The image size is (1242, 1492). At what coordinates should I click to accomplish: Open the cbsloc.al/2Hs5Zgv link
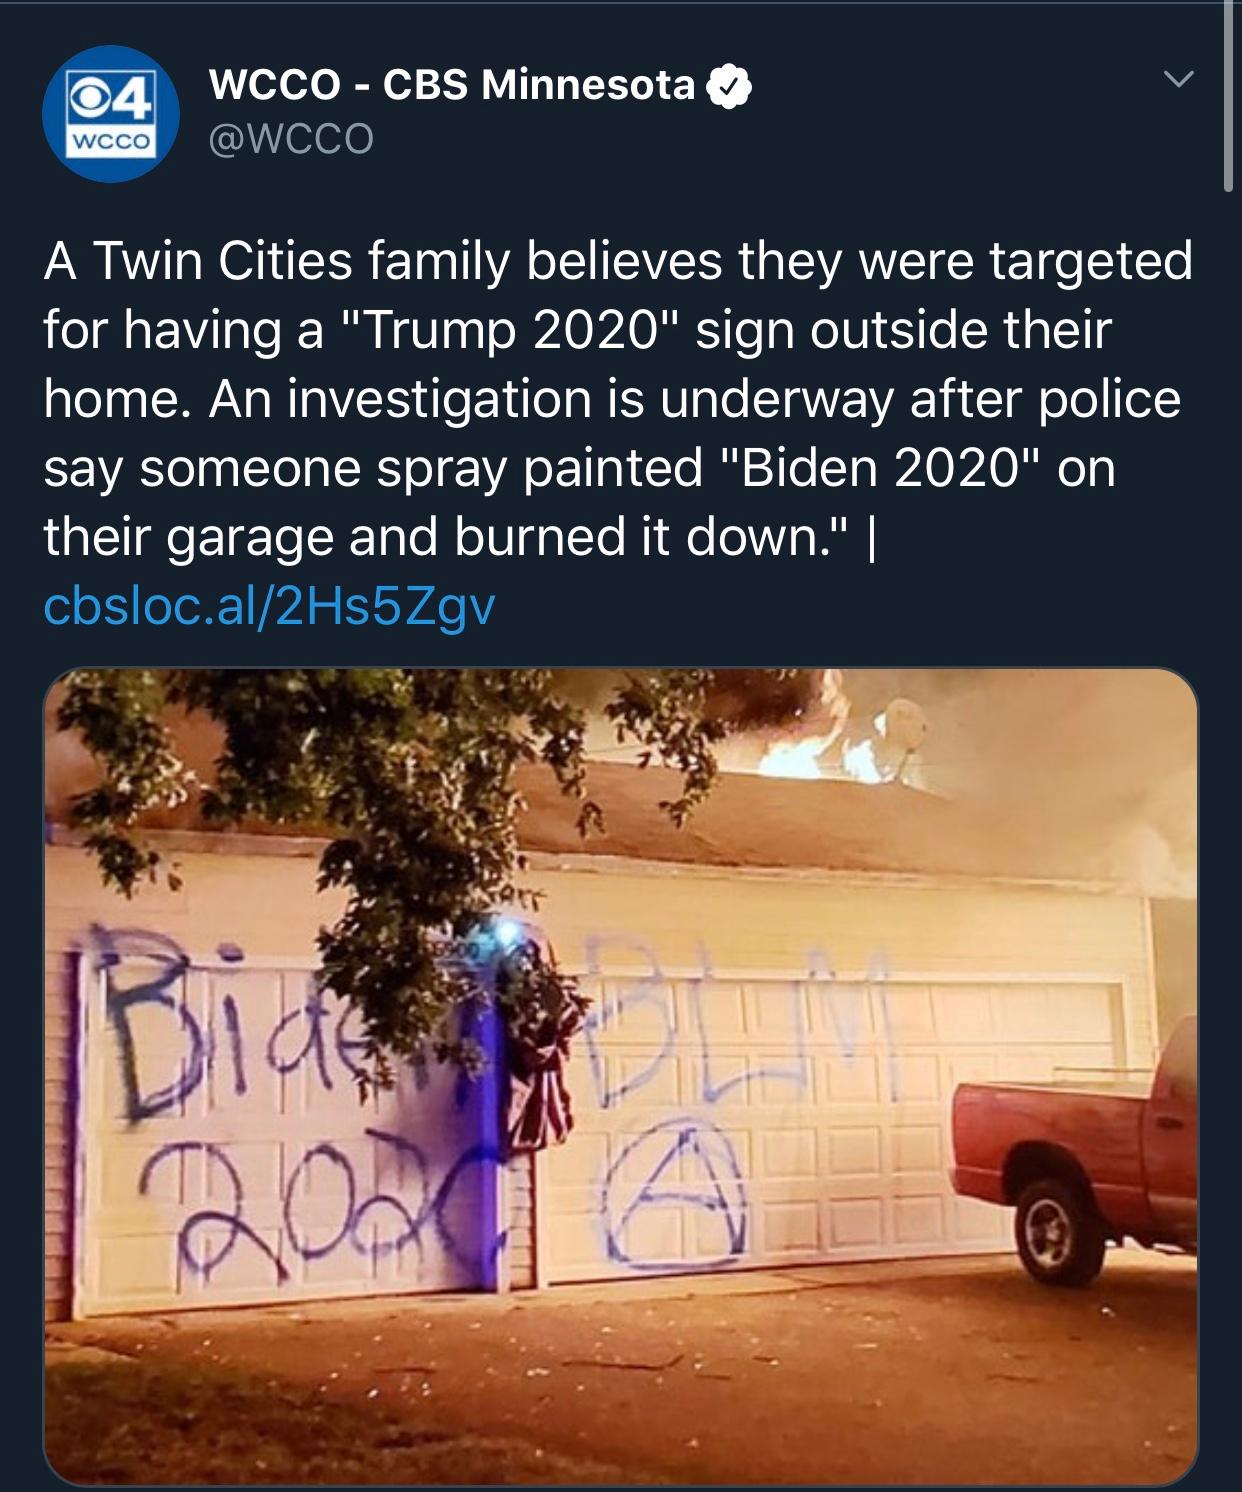[x=269, y=606]
